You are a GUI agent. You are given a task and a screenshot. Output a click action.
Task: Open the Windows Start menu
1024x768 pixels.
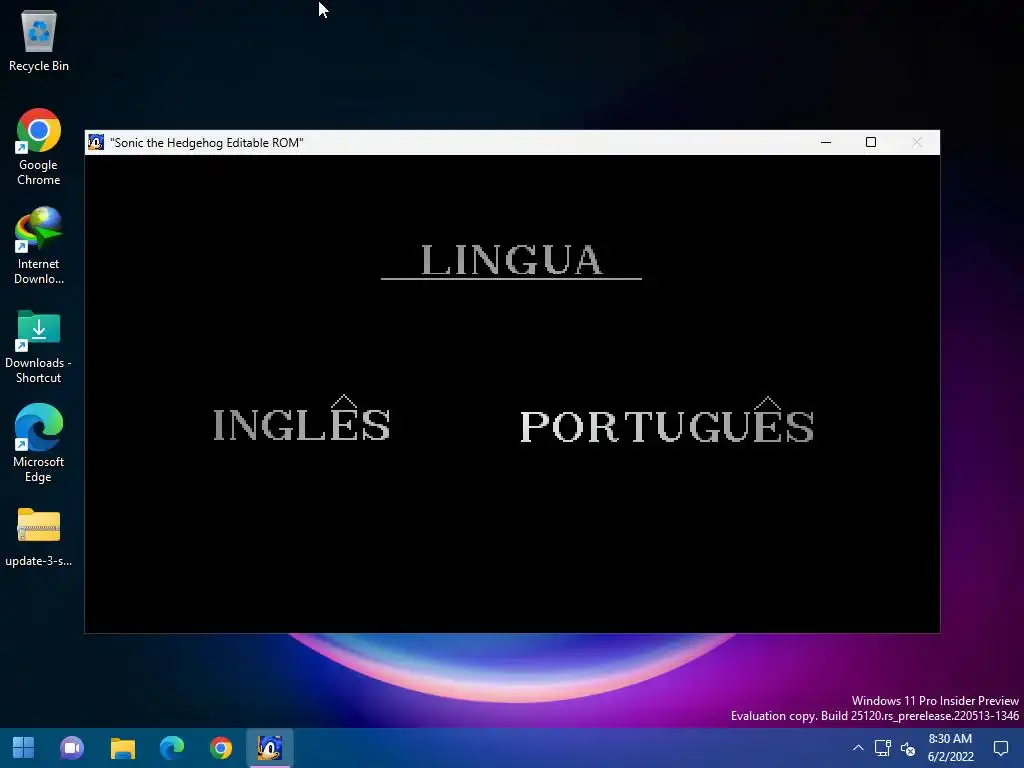click(24, 748)
